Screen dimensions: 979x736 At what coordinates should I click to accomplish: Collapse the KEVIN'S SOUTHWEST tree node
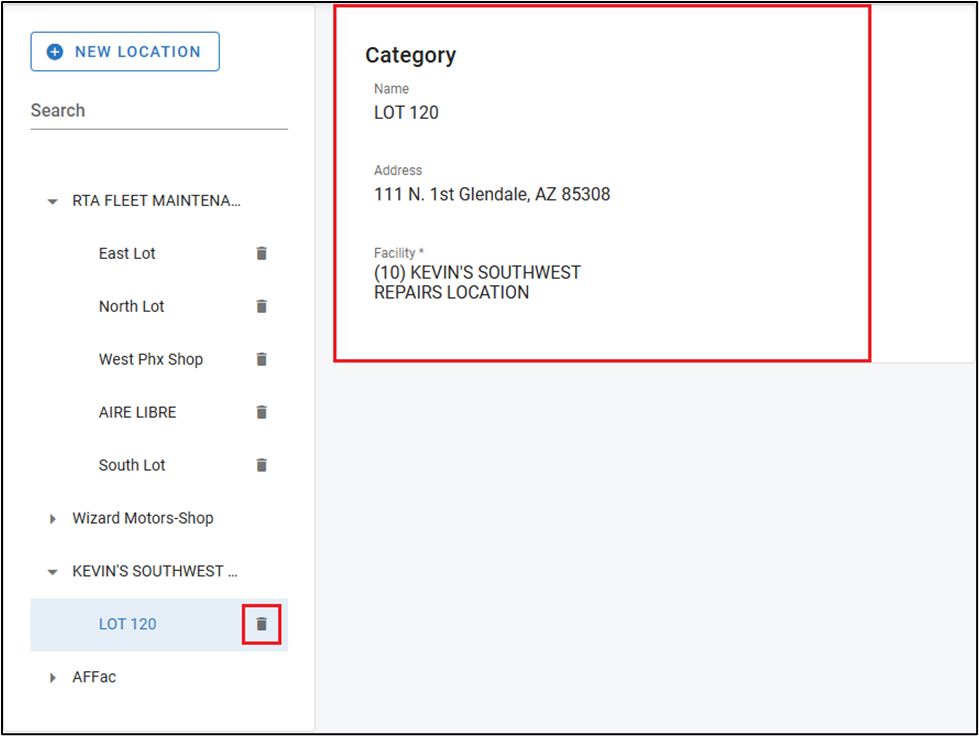[53, 572]
